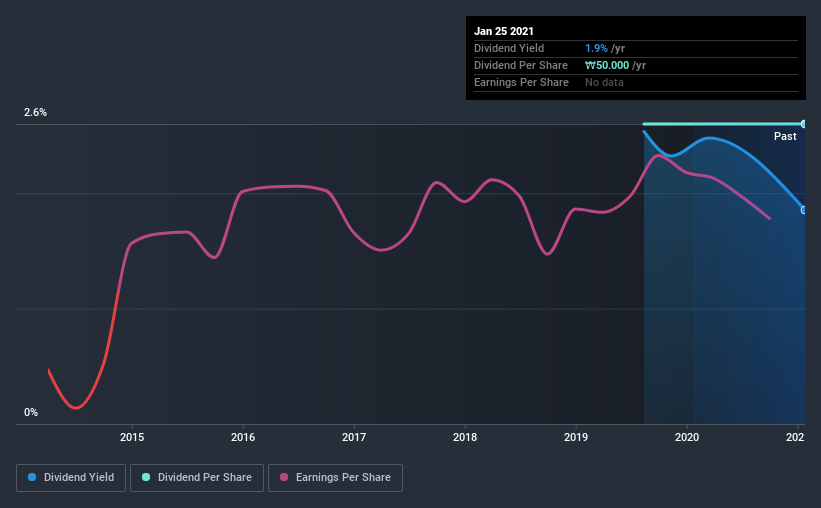821x508 pixels.
Task: Click the 2015 x-axis label
Action: coord(132,437)
